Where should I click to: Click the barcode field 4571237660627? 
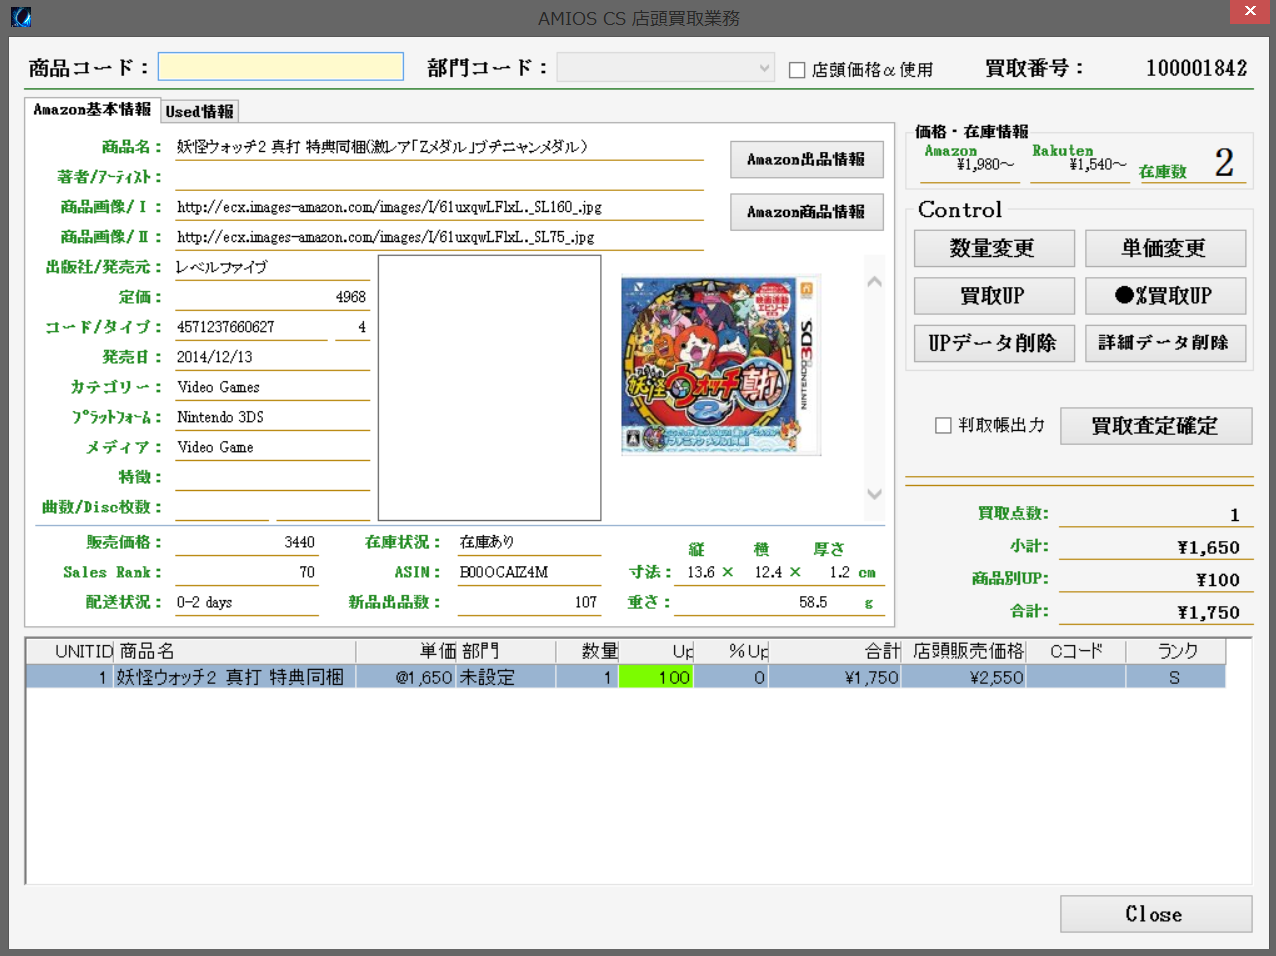point(251,327)
